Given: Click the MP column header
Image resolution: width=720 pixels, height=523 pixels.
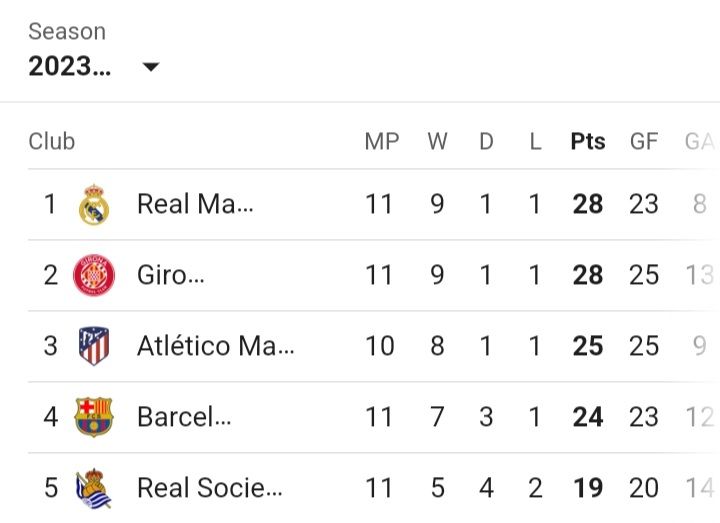Looking at the screenshot, I should pos(382,141).
